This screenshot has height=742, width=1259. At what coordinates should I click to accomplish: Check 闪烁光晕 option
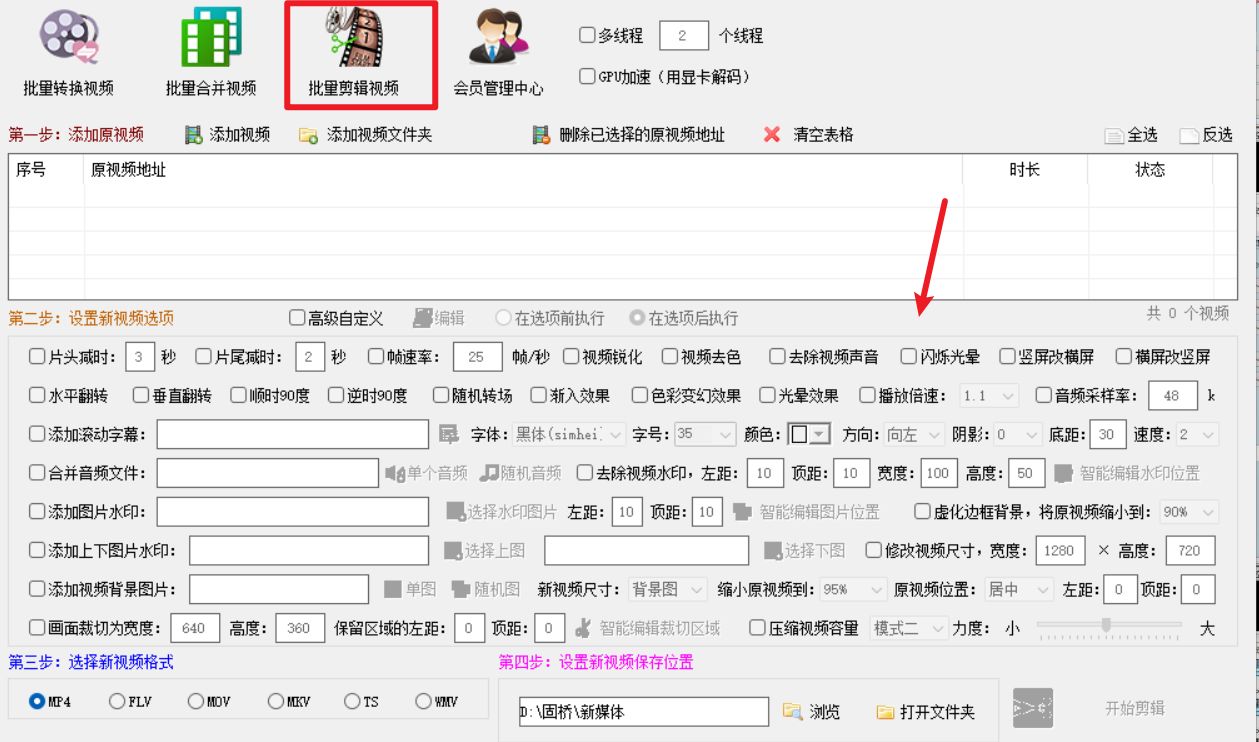[909, 356]
